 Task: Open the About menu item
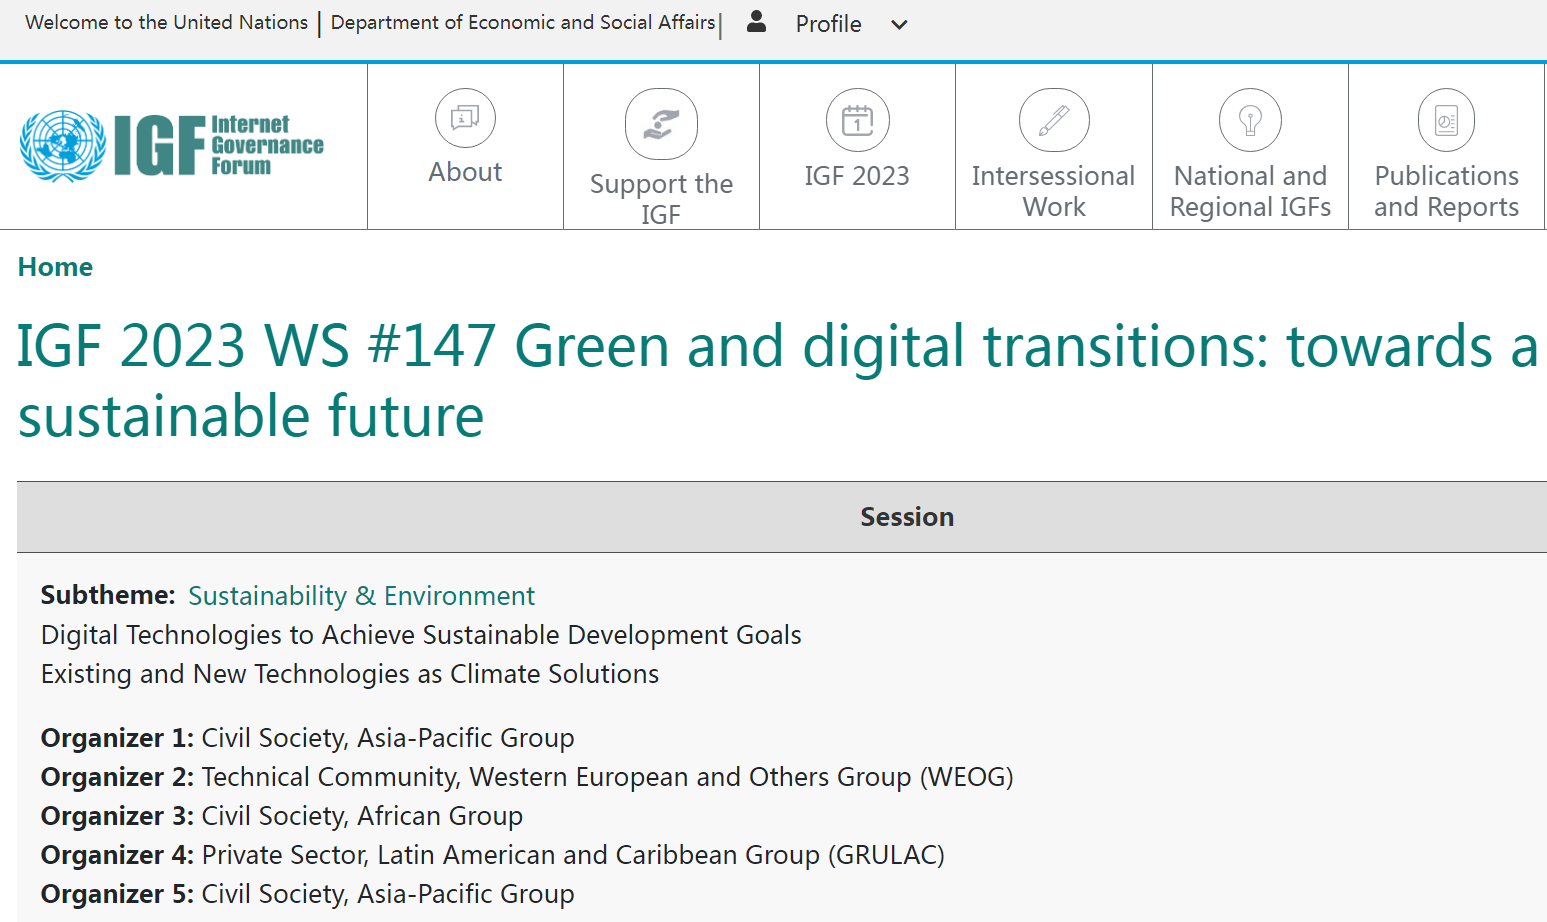pos(465,172)
